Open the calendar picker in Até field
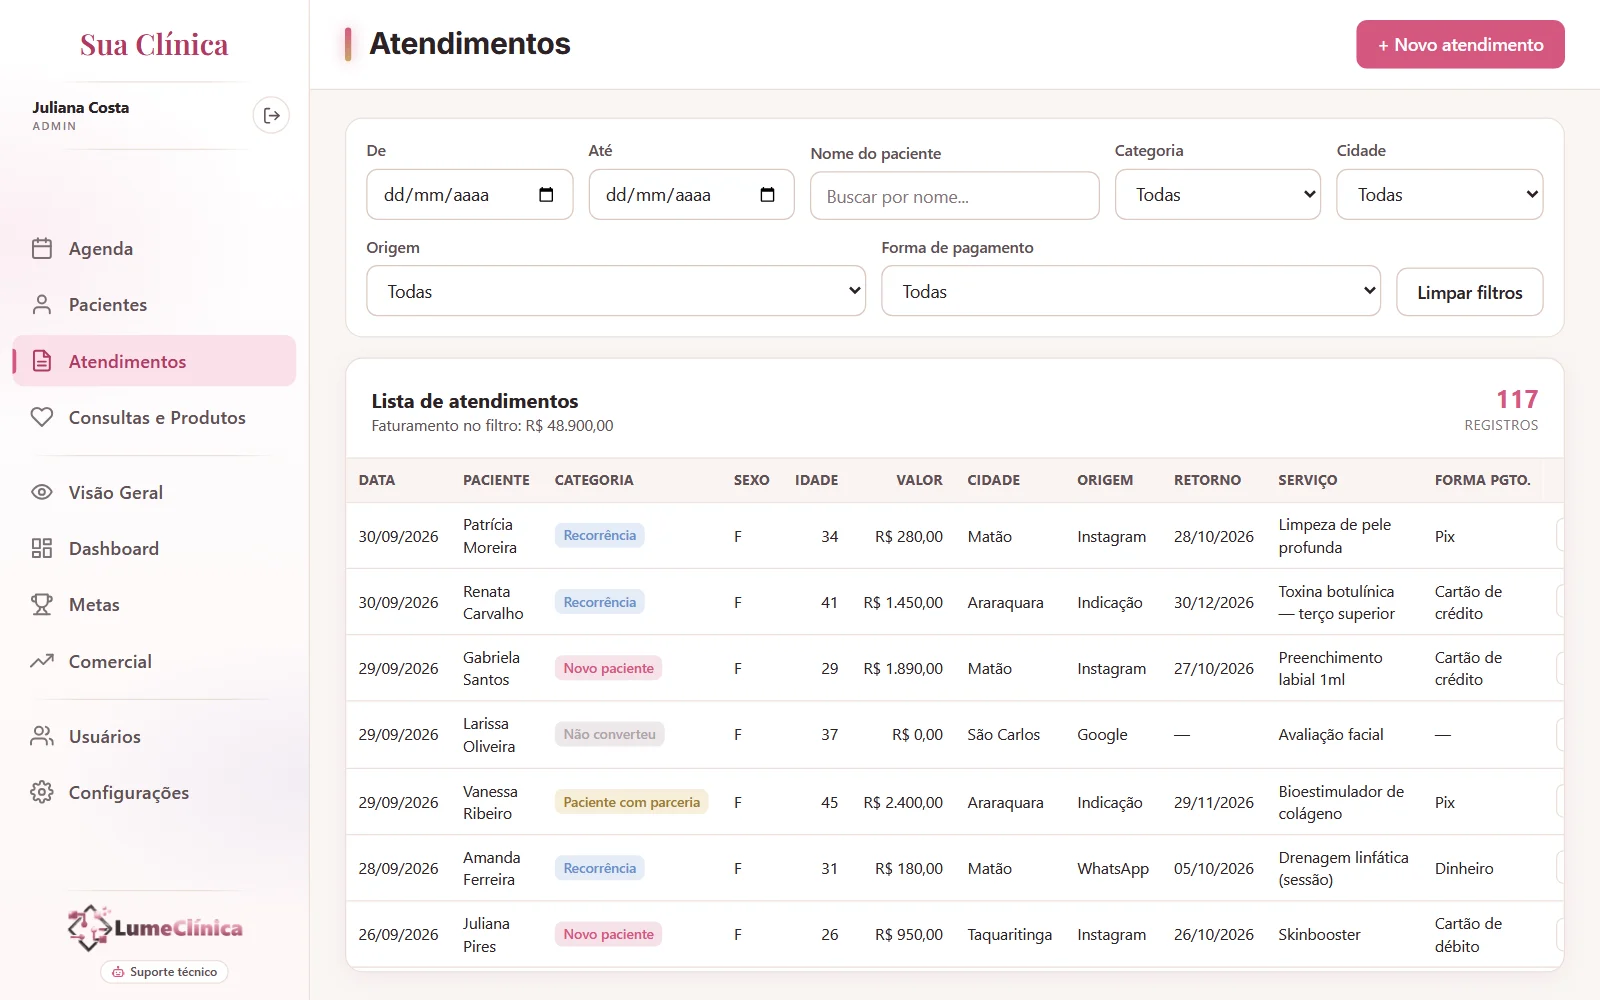The height and width of the screenshot is (1000, 1600). pos(768,194)
